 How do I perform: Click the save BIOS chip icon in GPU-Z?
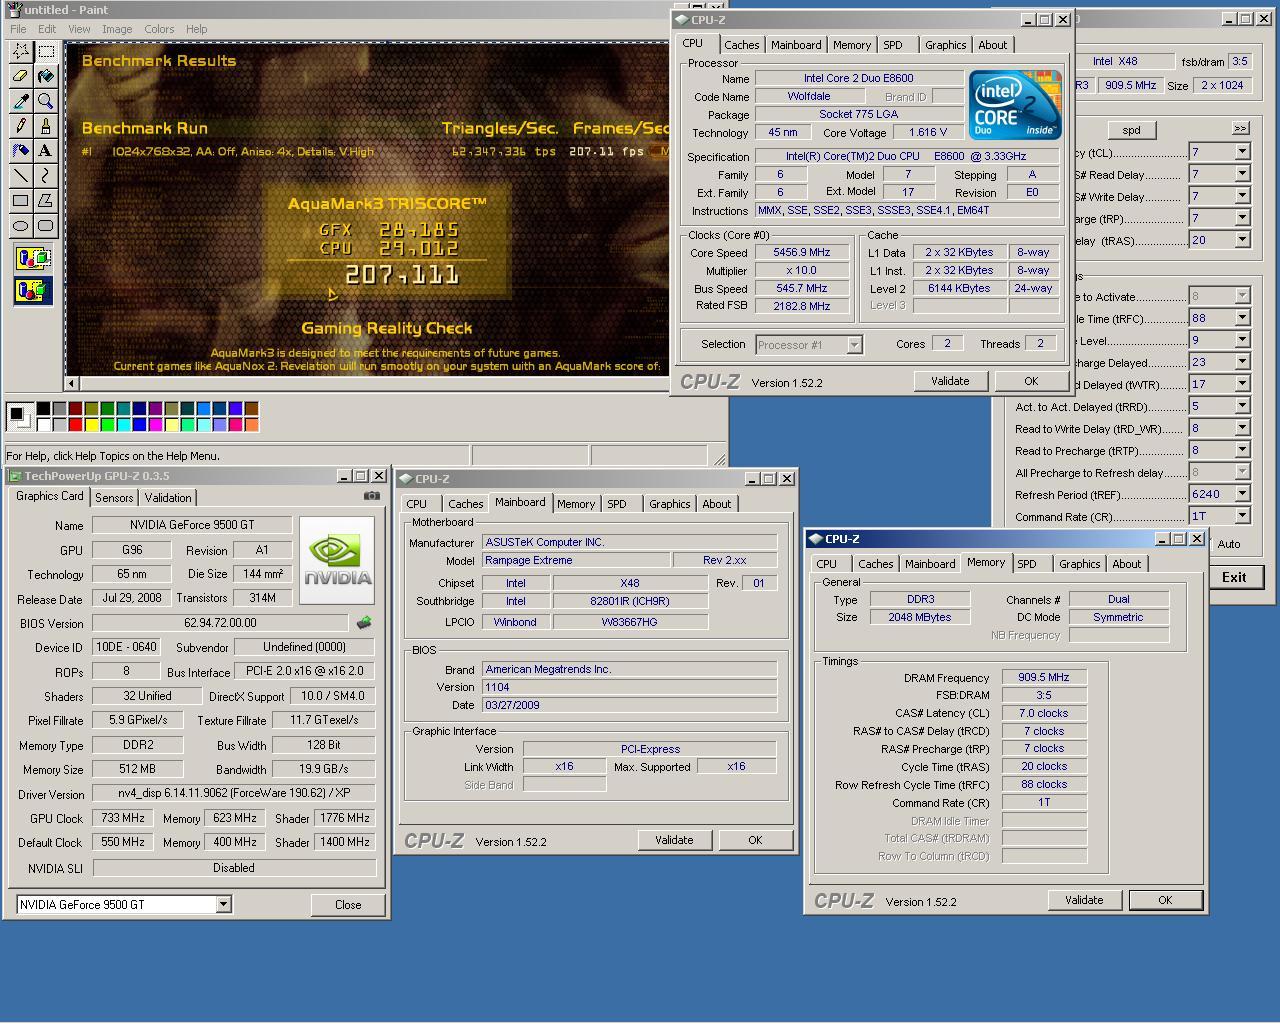point(364,623)
